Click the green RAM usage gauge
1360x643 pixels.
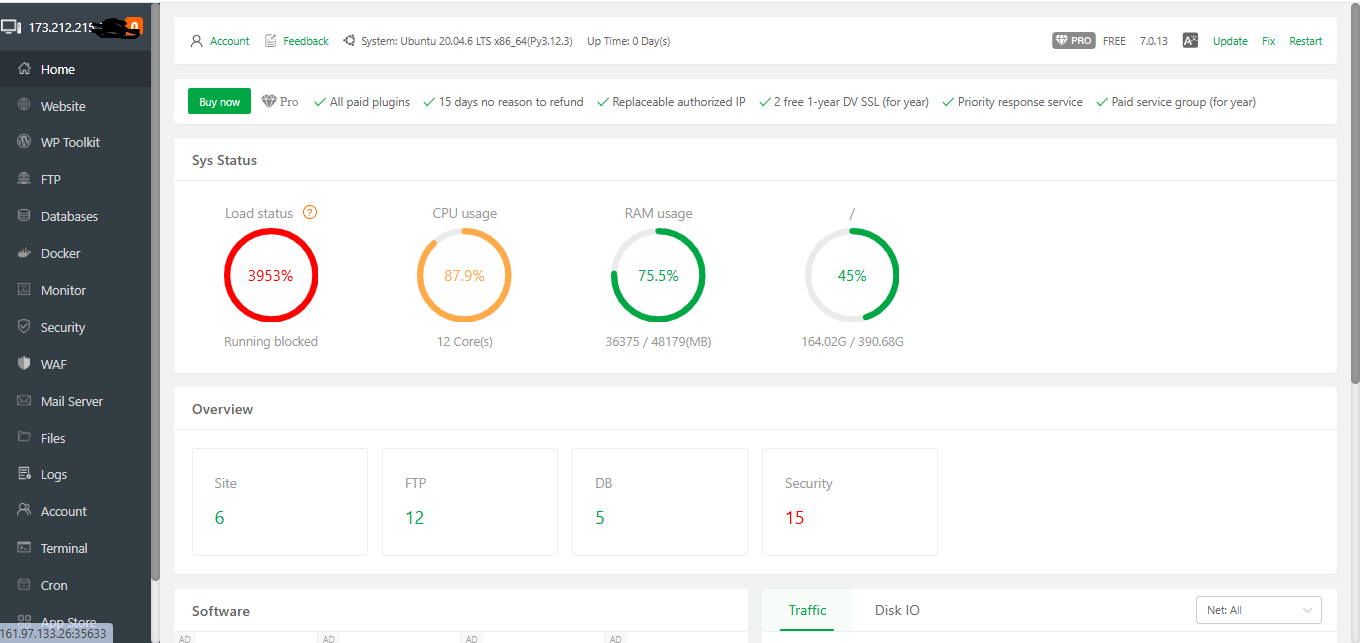point(658,275)
